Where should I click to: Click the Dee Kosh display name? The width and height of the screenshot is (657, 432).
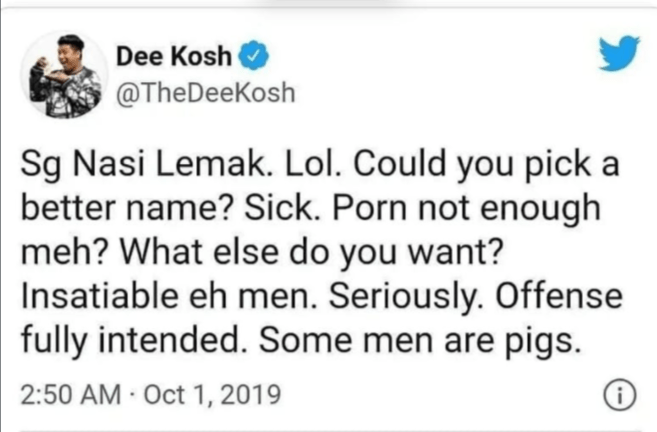[x=173, y=56]
